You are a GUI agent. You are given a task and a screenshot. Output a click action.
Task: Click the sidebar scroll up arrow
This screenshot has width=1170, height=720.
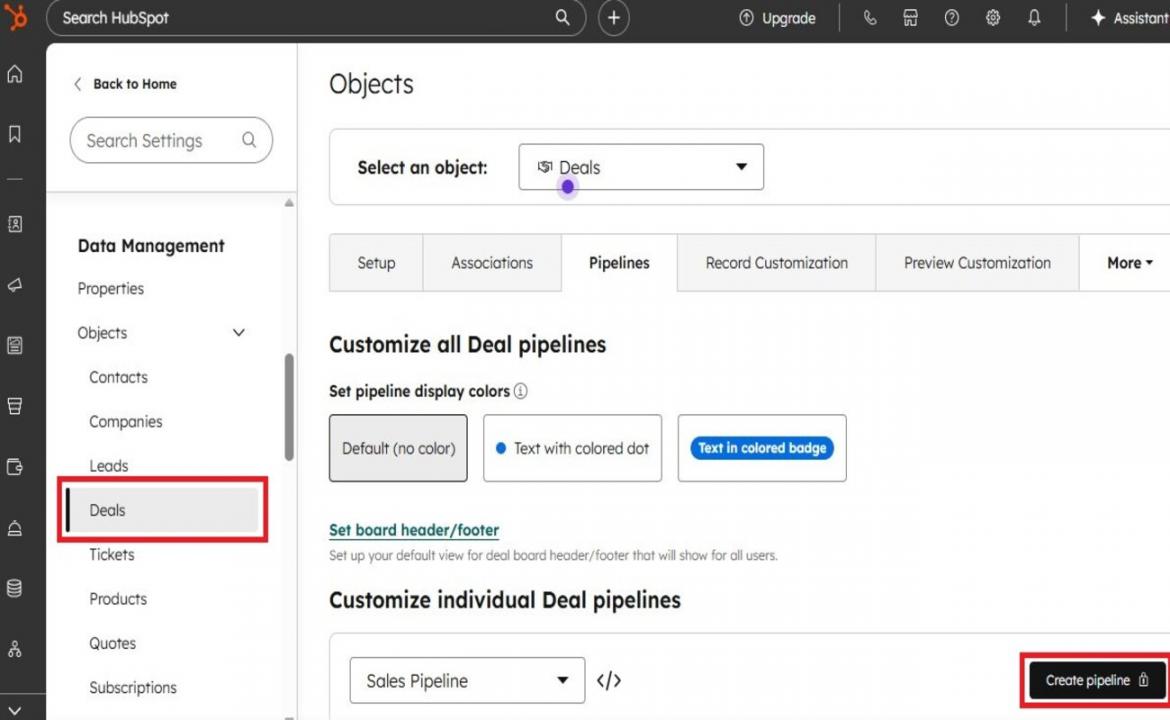(289, 203)
